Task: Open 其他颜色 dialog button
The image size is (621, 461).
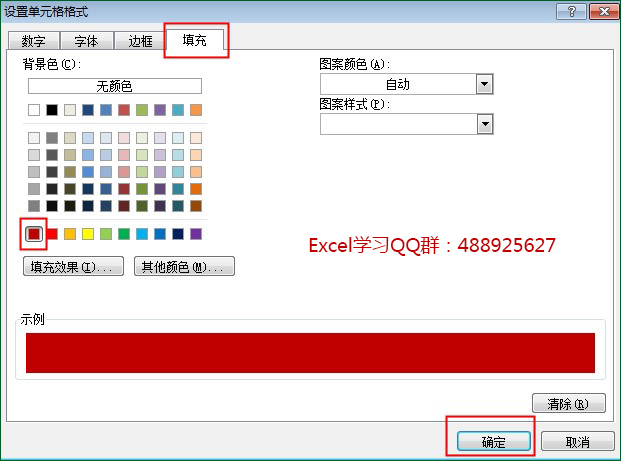Action: pyautogui.click(x=184, y=267)
